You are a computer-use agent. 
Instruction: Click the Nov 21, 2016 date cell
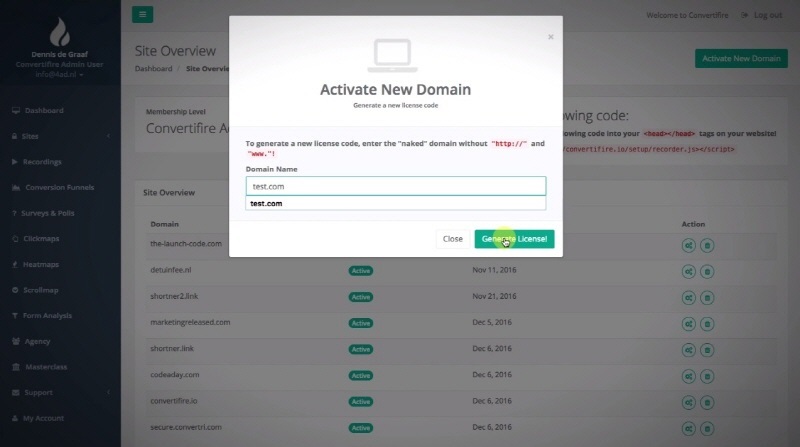494,296
